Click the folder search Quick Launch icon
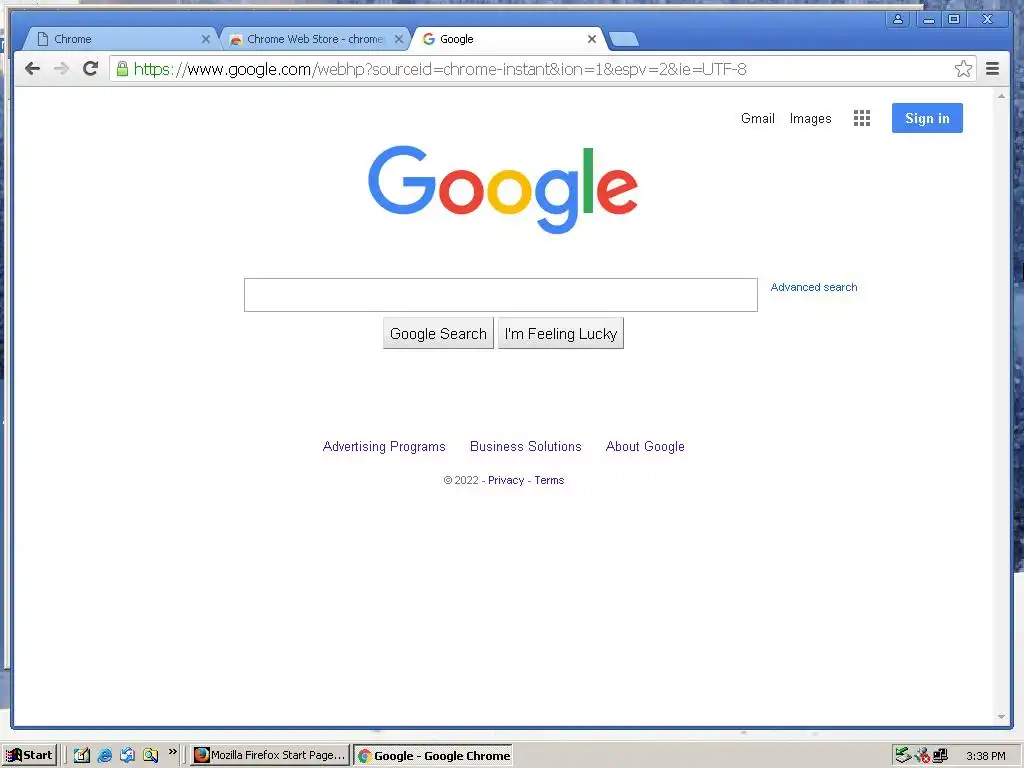The width and height of the screenshot is (1024, 768). tap(151, 756)
